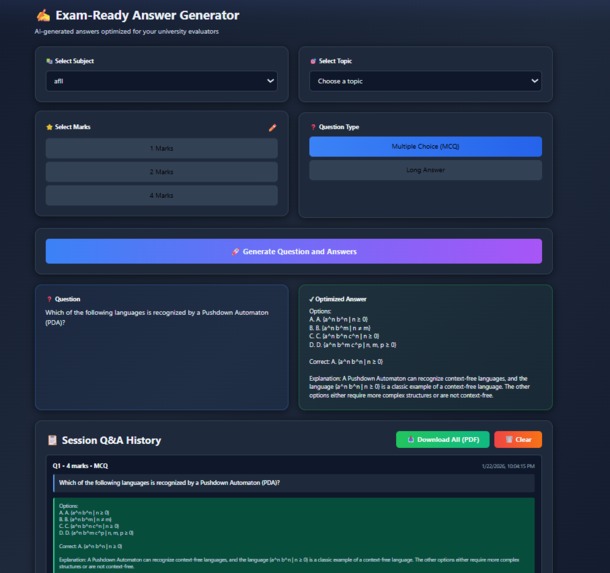
Task: Click option C in Optimized Answer list
Action: pyautogui.click(x=344, y=336)
